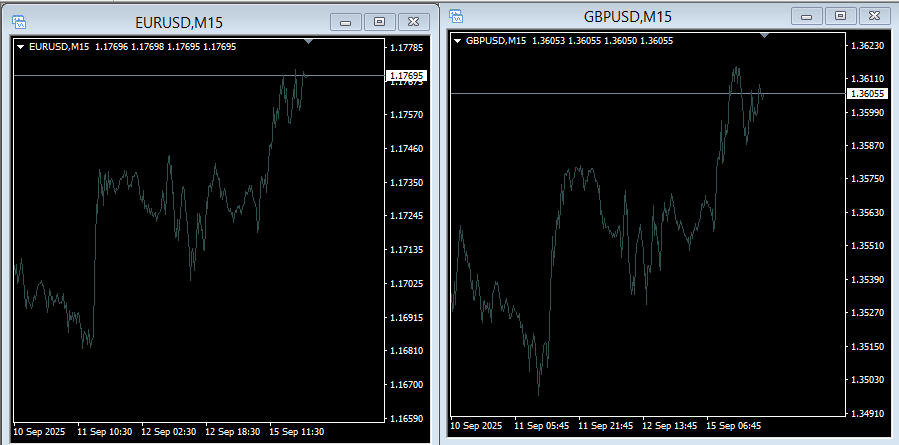This screenshot has height=445, width=899.
Task: Click the 1.35030 price on GBPUSD scale
Action: (x=868, y=379)
